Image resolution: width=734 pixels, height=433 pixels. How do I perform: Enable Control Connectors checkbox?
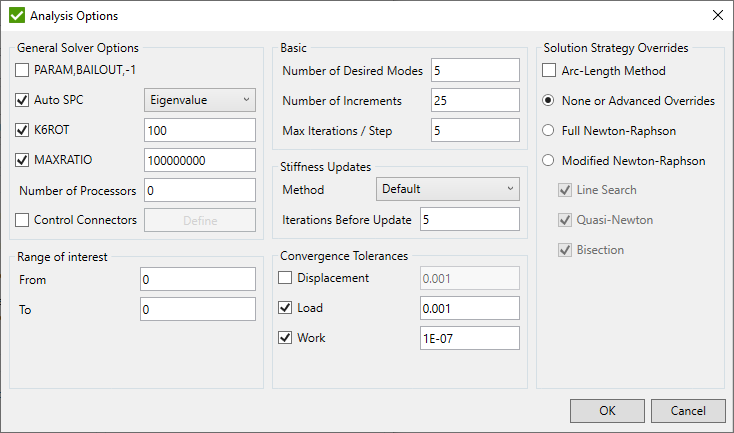pyautogui.click(x=24, y=220)
